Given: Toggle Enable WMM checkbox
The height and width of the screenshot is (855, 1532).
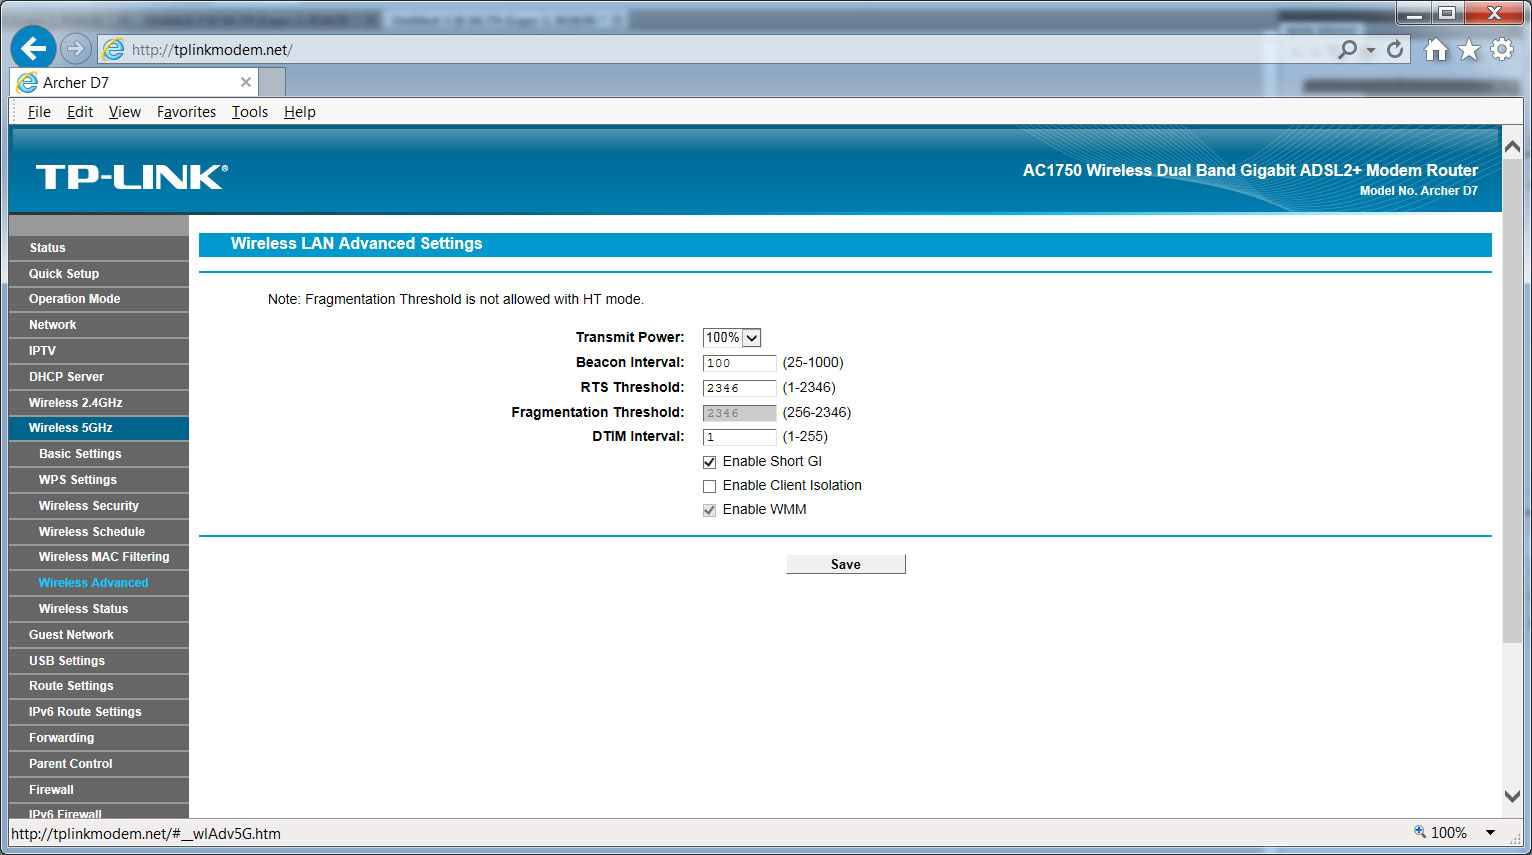Looking at the screenshot, I should [x=710, y=510].
